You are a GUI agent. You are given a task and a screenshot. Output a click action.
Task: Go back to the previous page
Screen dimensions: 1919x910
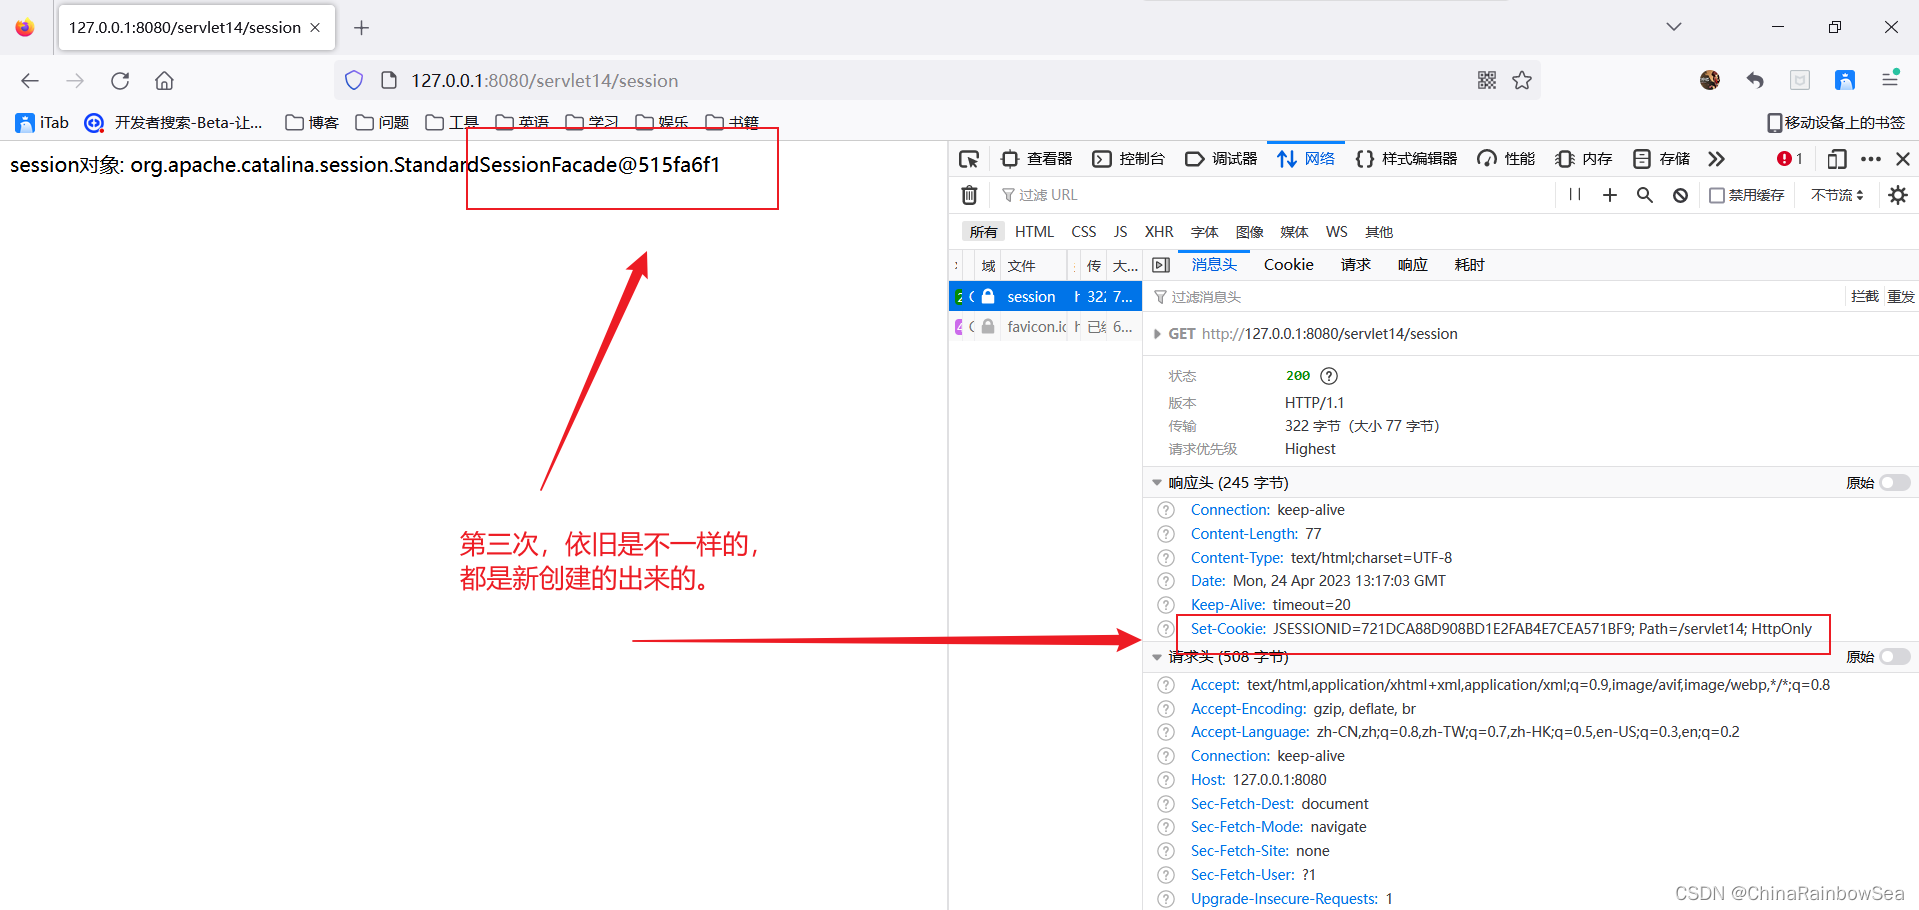tap(30, 81)
